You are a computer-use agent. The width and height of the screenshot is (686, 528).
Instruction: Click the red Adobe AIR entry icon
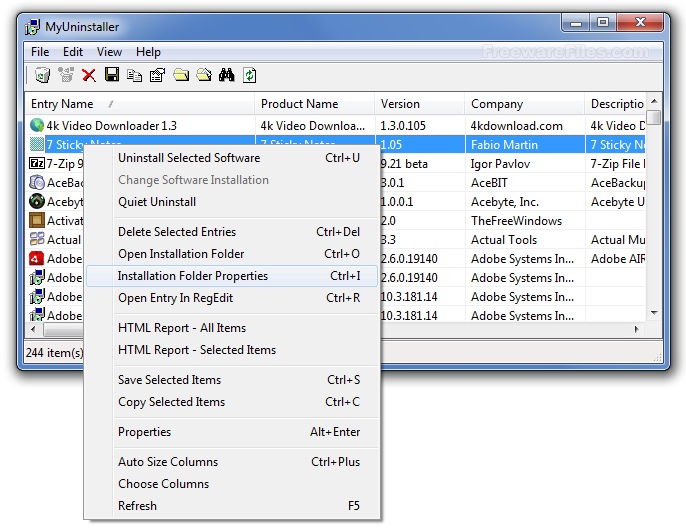coord(37,259)
